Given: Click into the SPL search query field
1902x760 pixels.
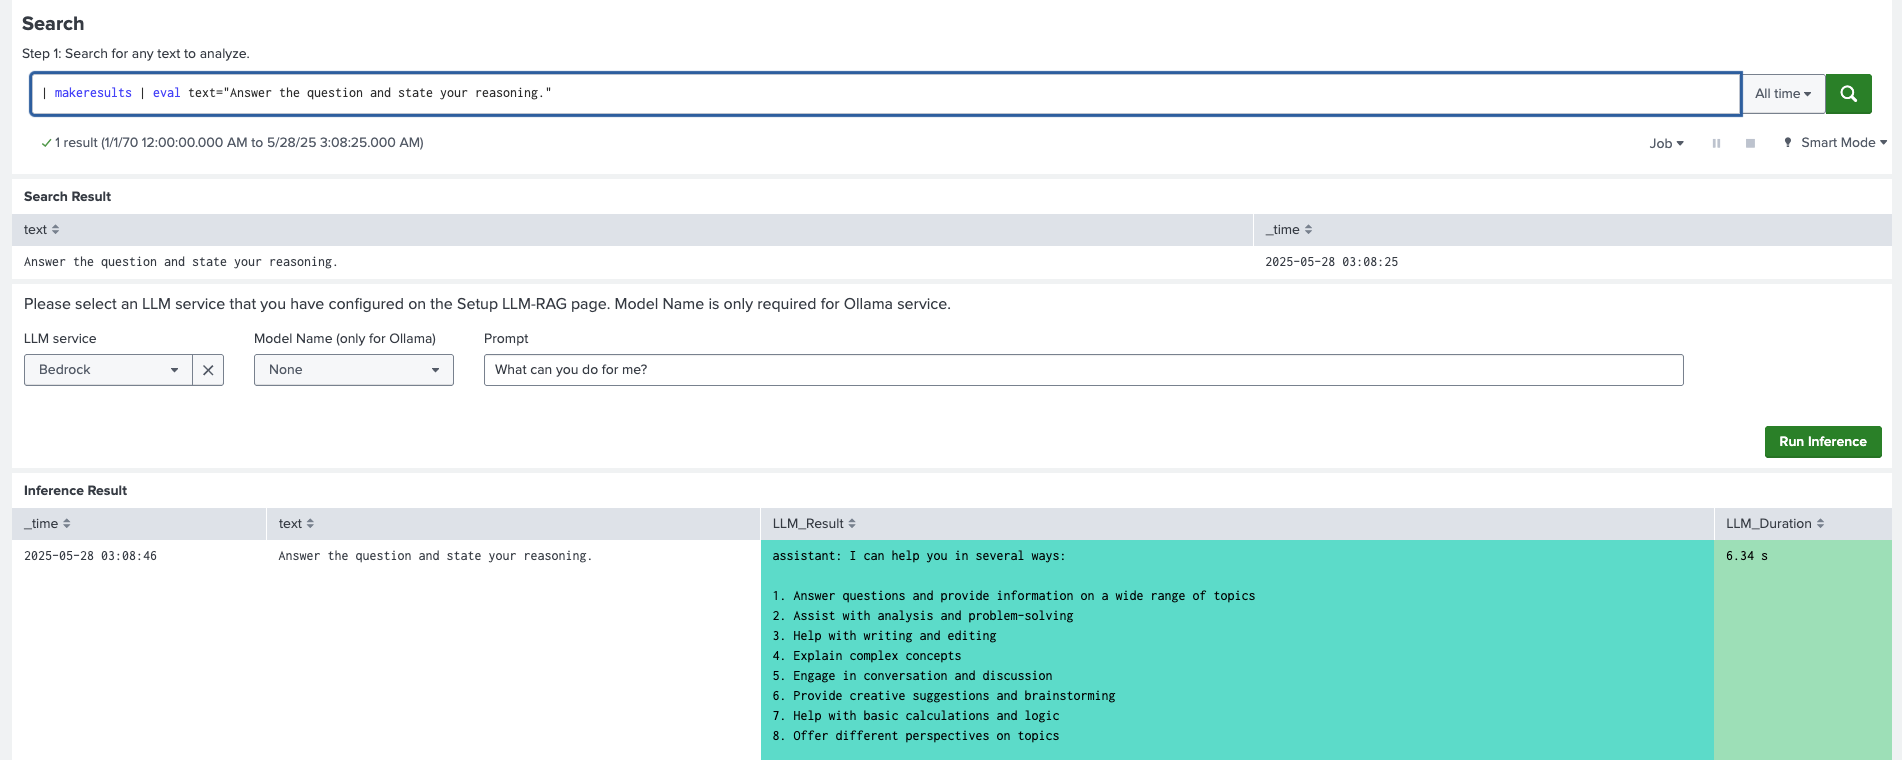Looking at the screenshot, I should [x=885, y=93].
